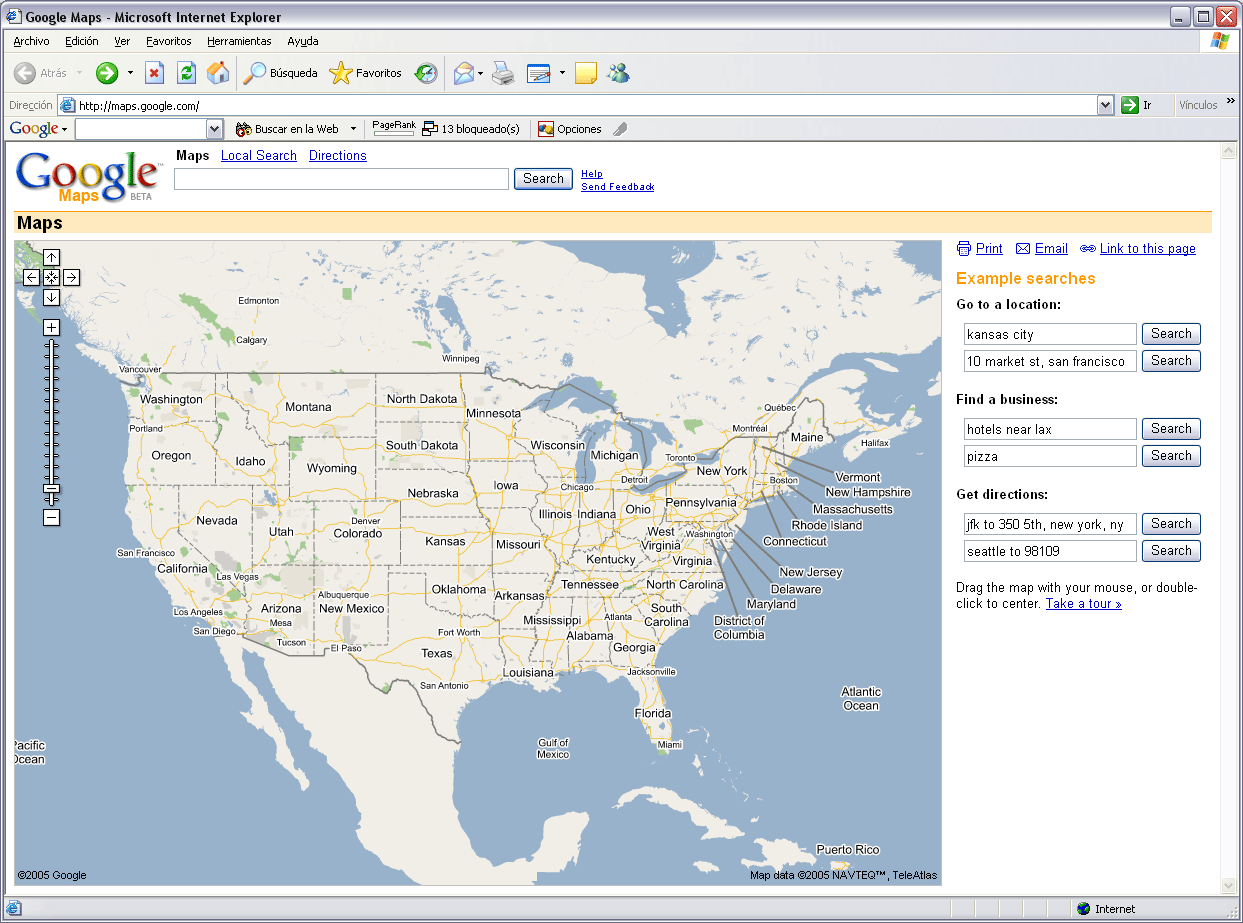The height and width of the screenshot is (923, 1243).
Task: Click the Vínculos links bar label
Action: coord(1198,105)
